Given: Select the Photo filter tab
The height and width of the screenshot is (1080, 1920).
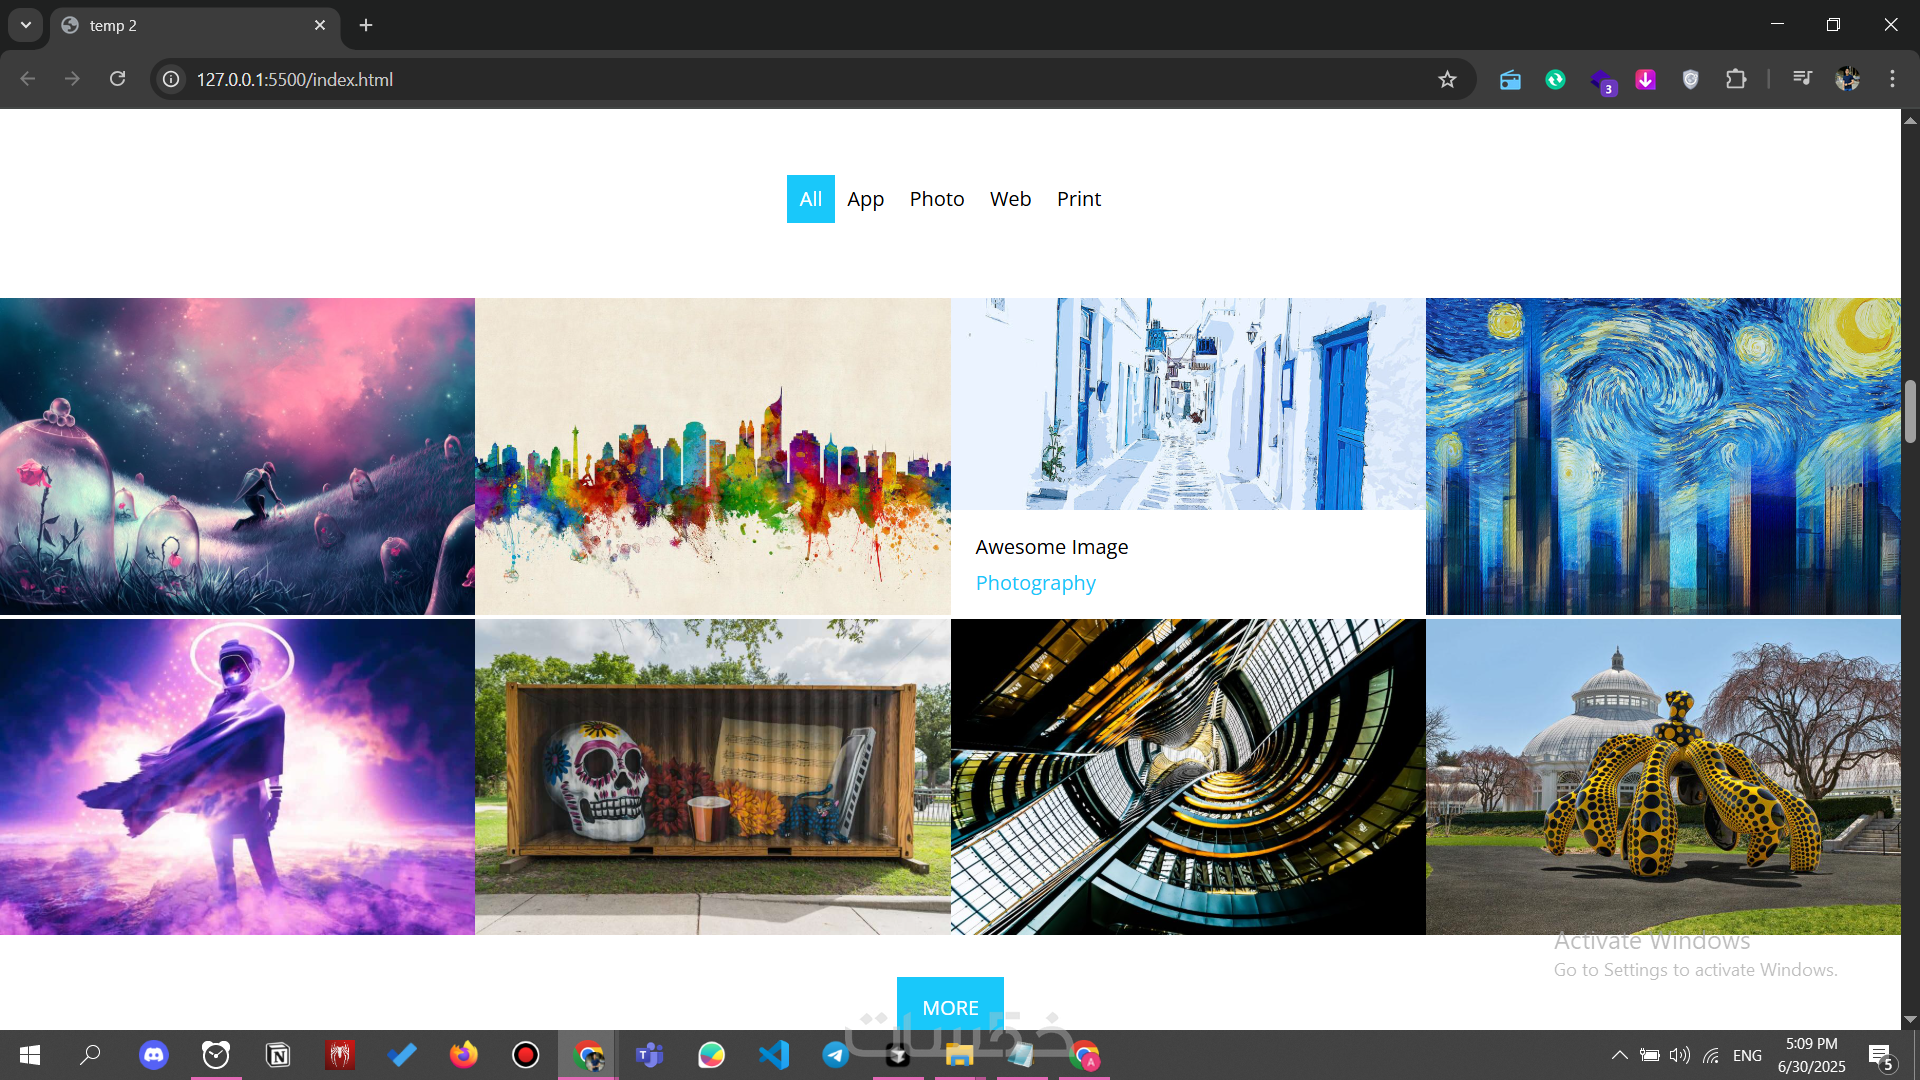Looking at the screenshot, I should point(936,199).
